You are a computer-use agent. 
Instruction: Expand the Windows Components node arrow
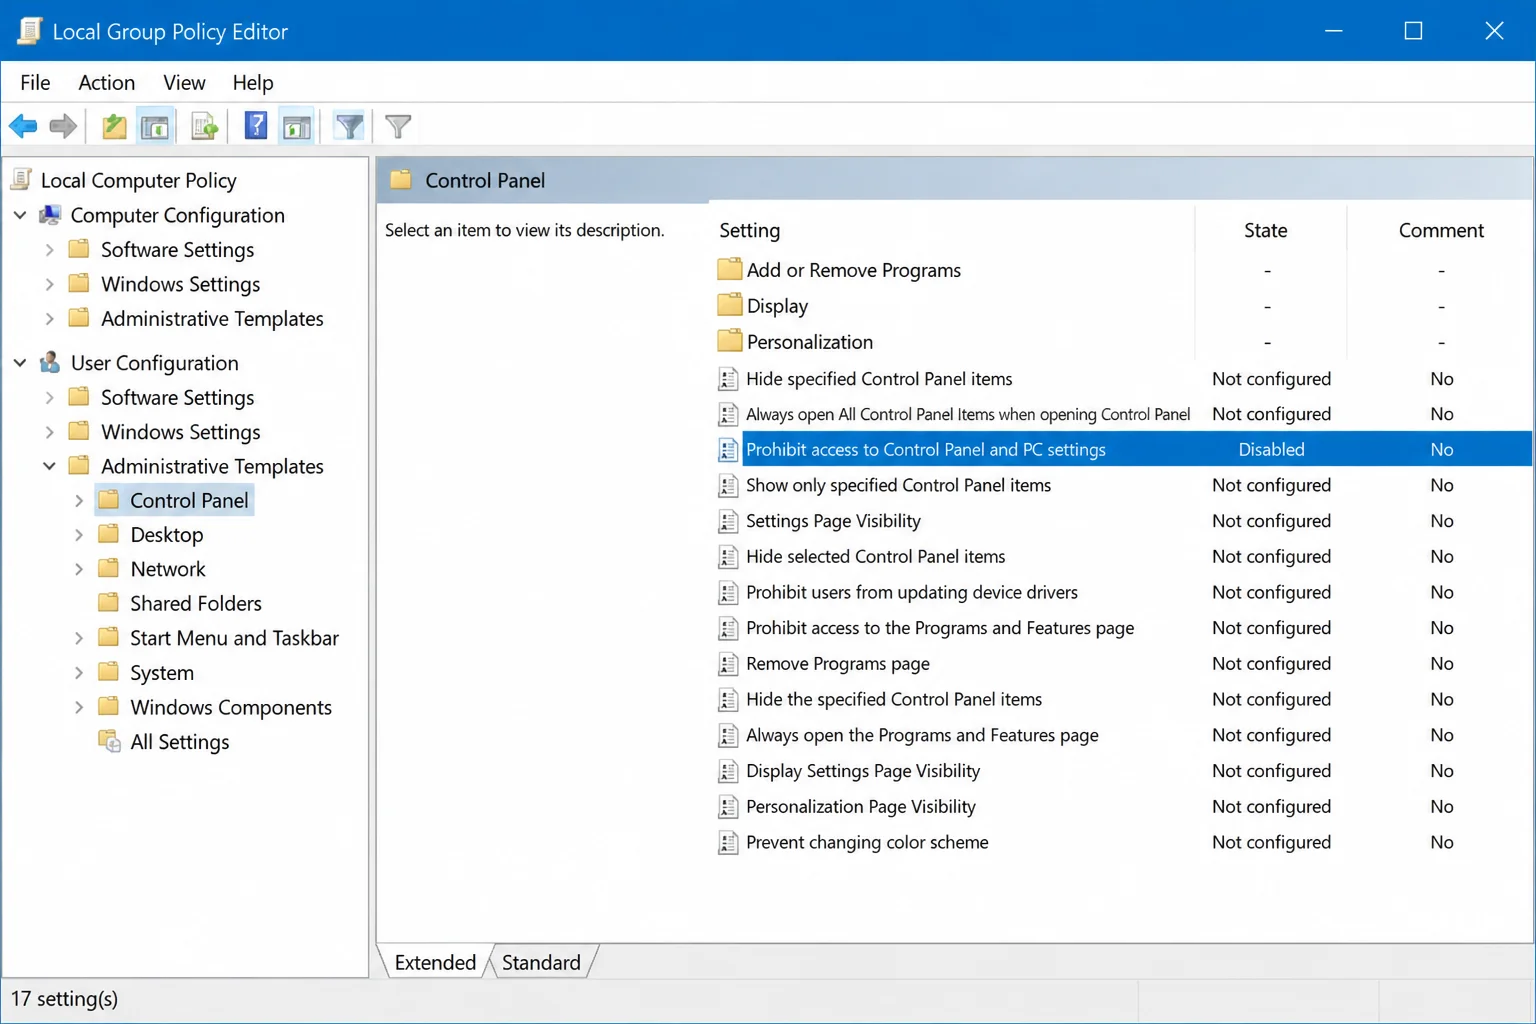click(x=78, y=707)
